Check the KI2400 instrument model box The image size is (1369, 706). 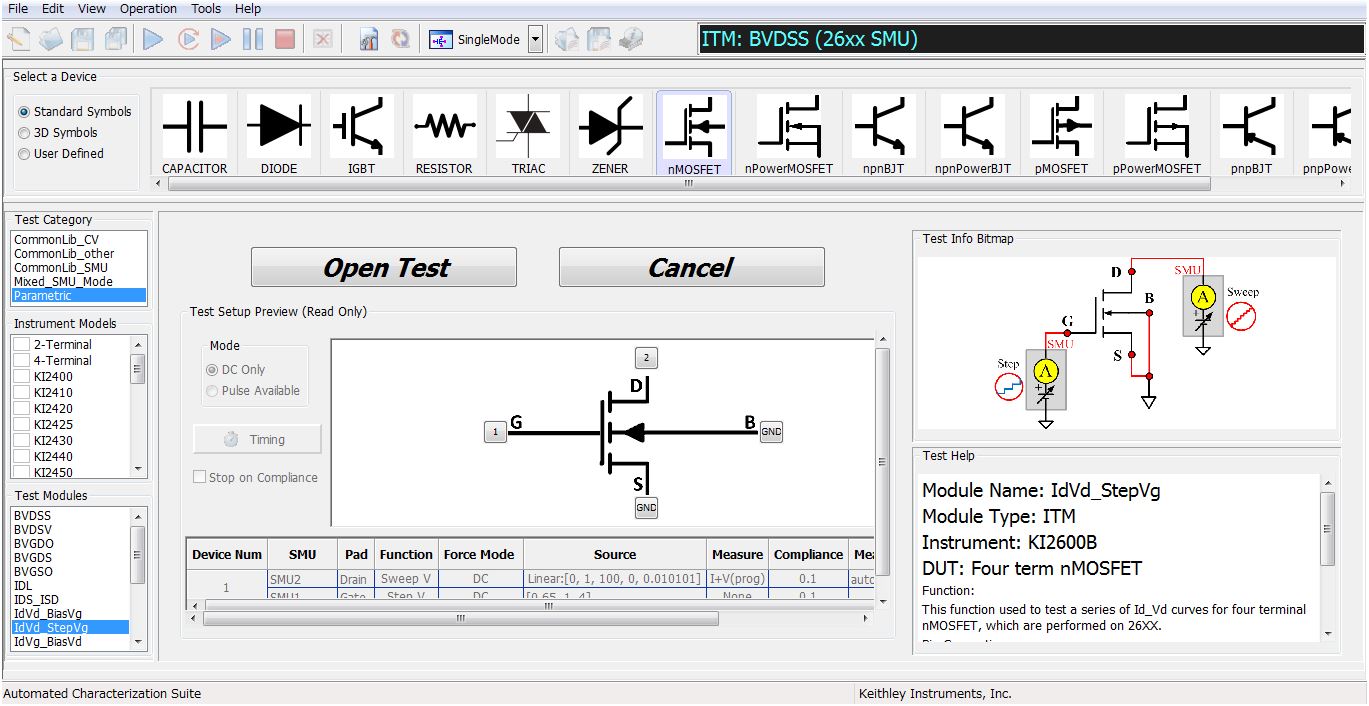point(21,377)
